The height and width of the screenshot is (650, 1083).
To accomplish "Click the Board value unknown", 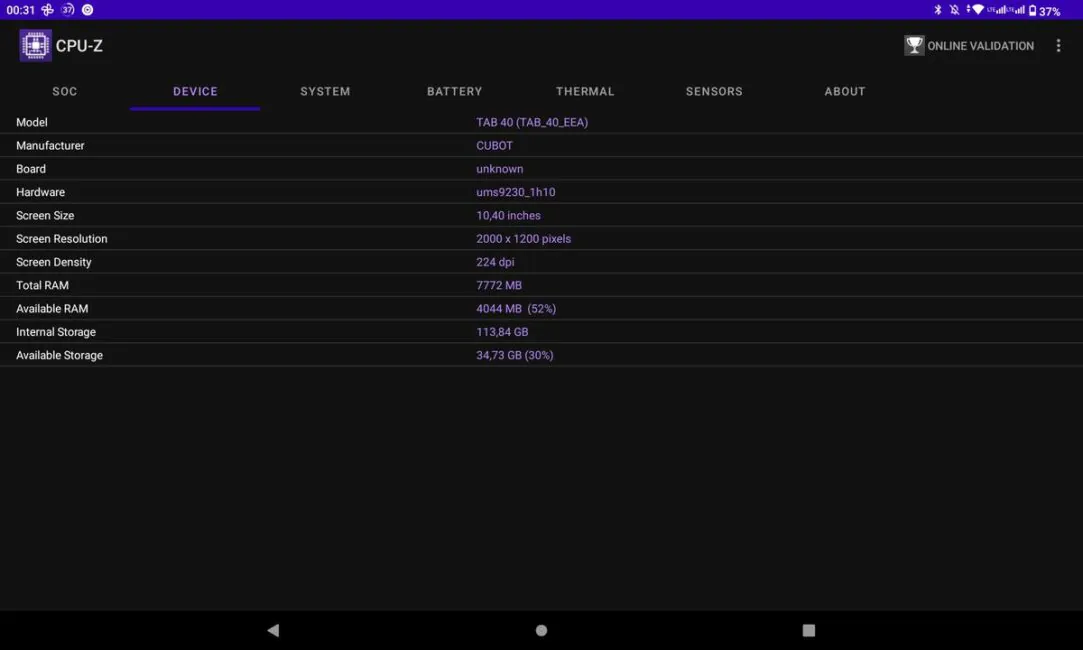I will click(499, 169).
